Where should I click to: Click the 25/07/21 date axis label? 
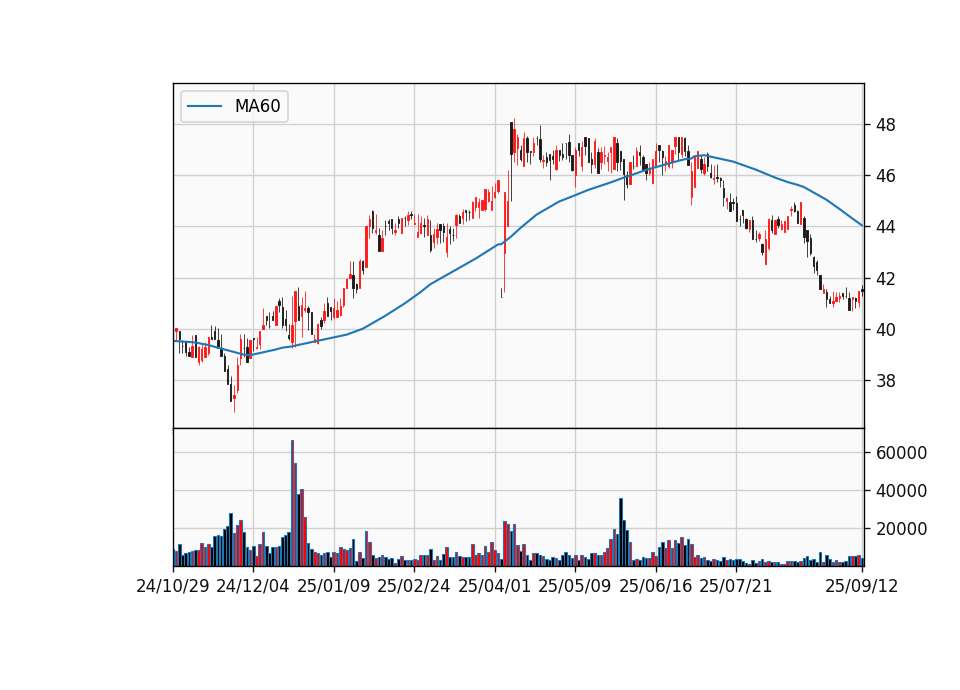pos(736,586)
